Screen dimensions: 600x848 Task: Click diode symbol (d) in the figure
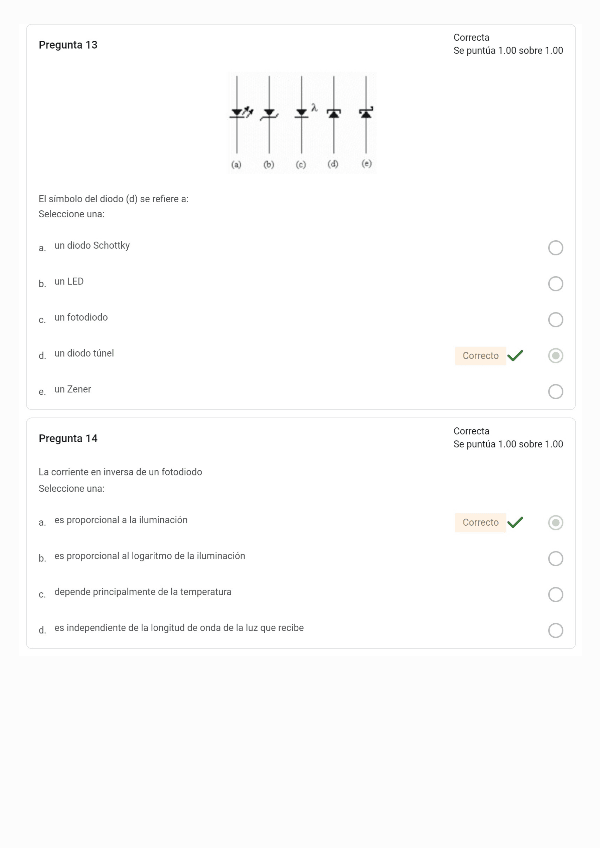pyautogui.click(x=334, y=113)
